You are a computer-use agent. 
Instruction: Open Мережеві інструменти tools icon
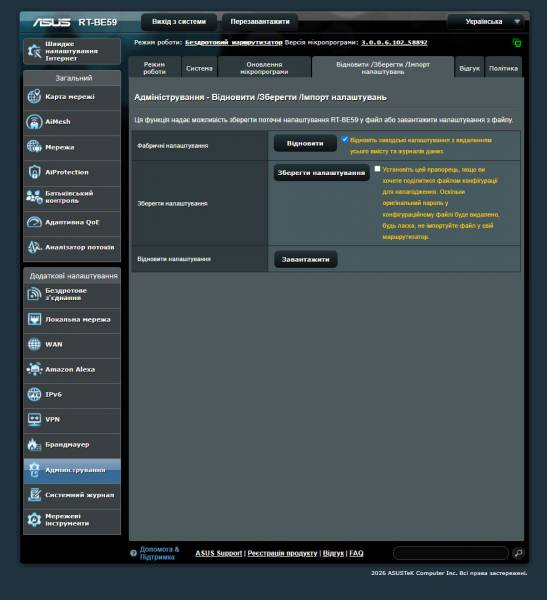(x=34, y=520)
